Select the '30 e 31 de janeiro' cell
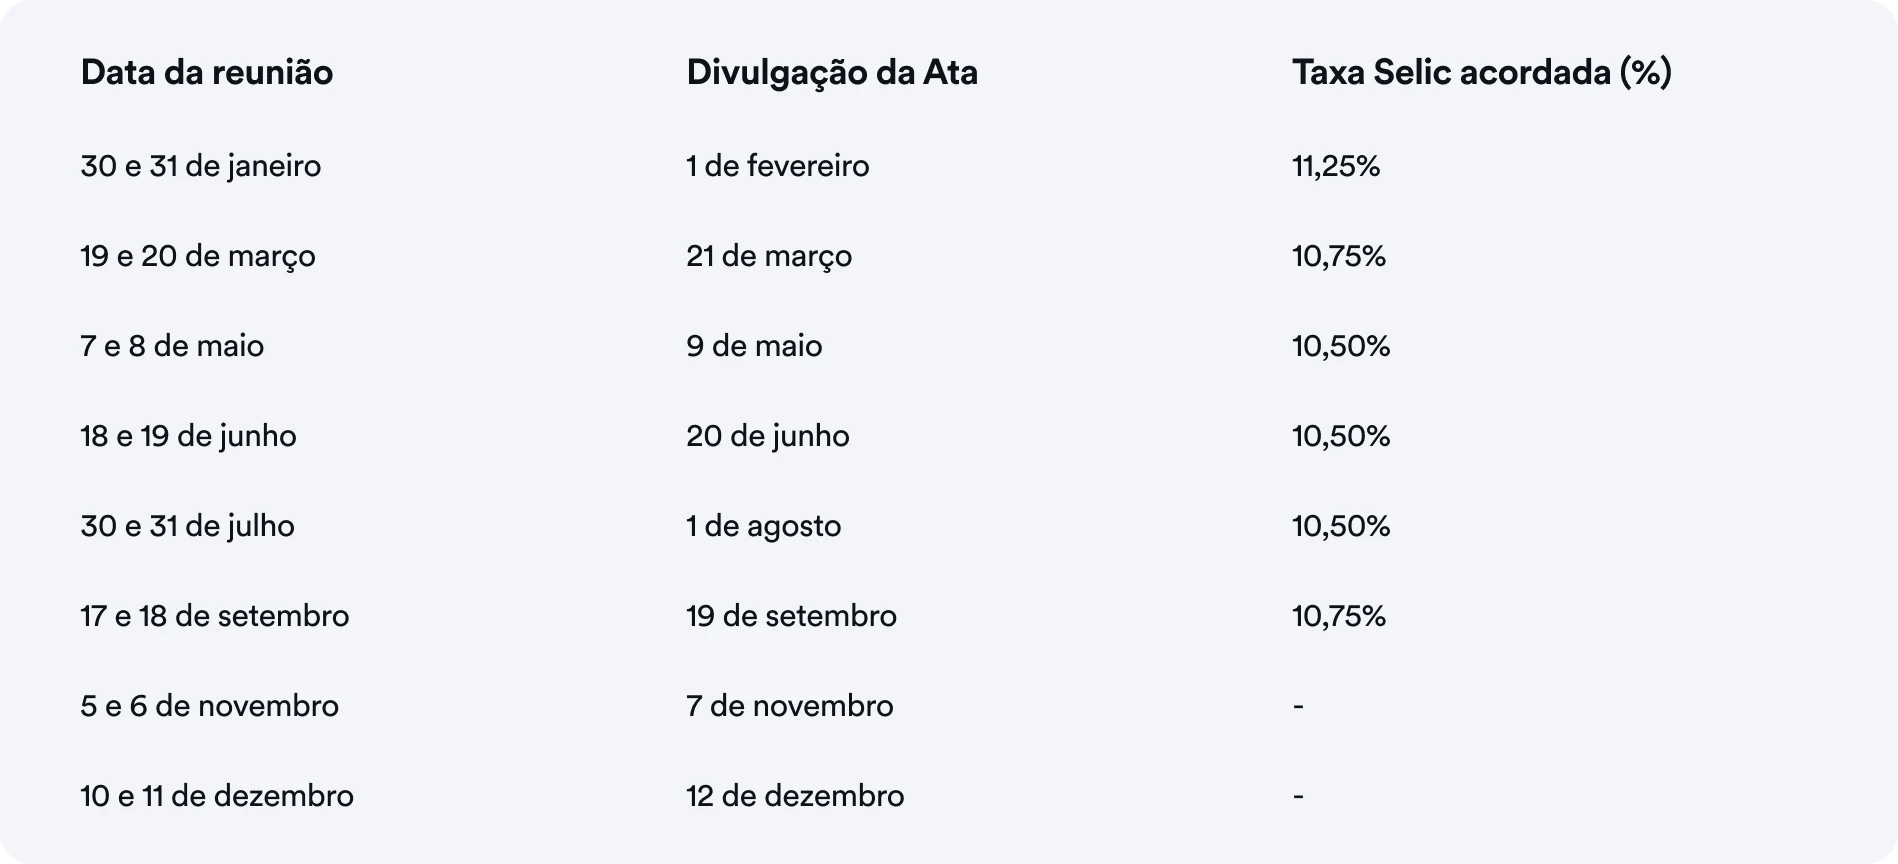This screenshot has height=864, width=1898. (201, 166)
